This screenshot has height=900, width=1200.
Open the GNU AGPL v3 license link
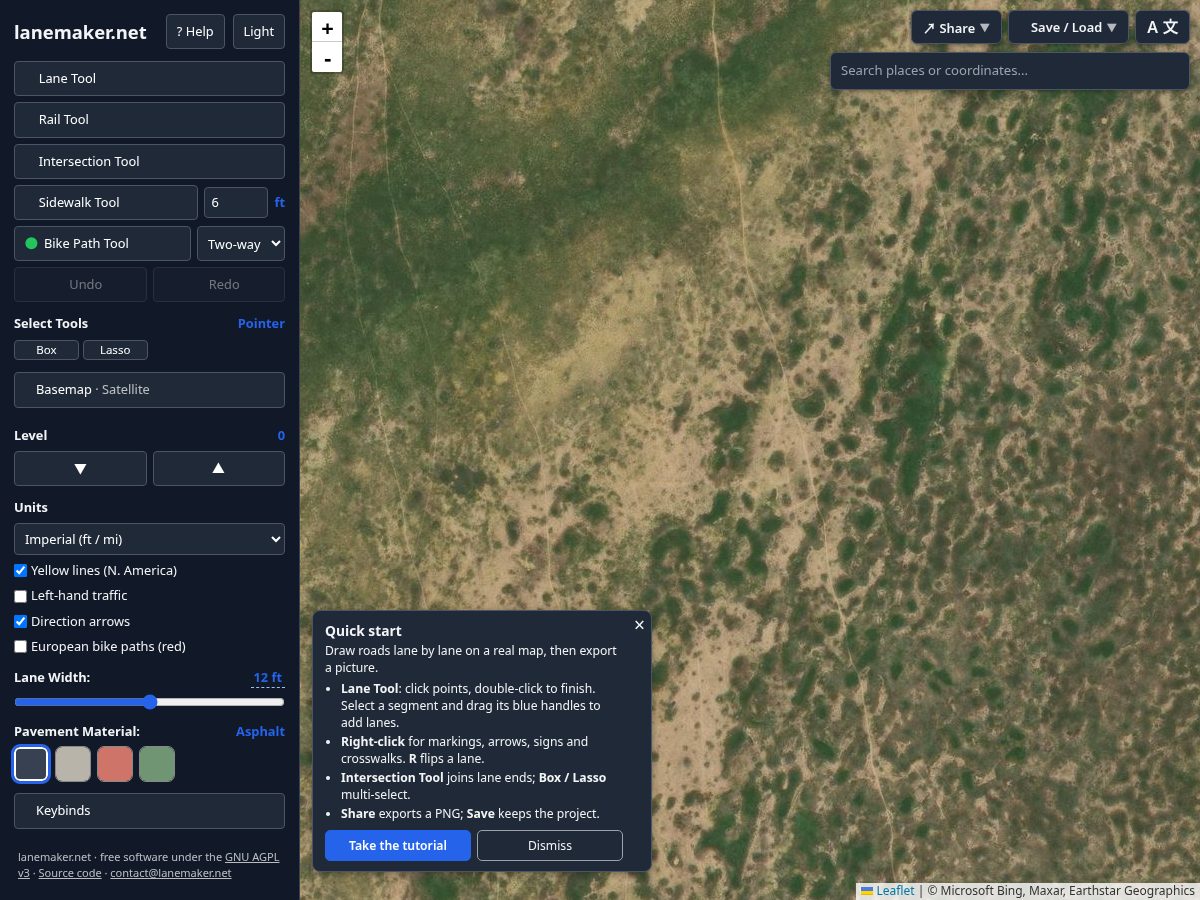point(252,857)
